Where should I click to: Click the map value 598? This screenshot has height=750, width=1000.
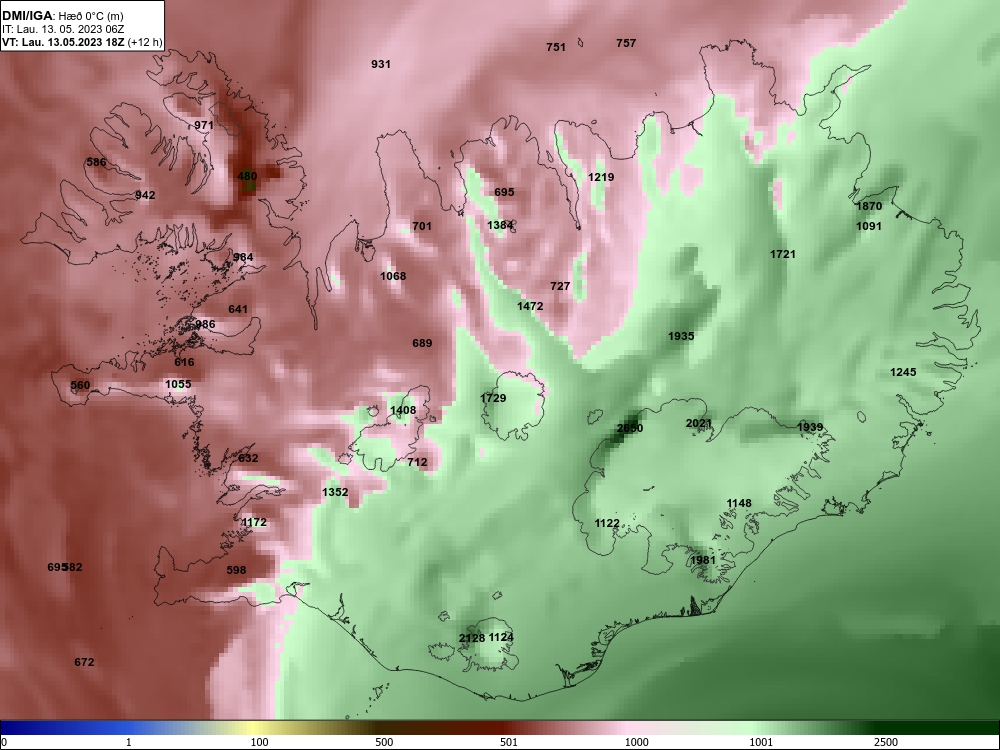point(236,570)
